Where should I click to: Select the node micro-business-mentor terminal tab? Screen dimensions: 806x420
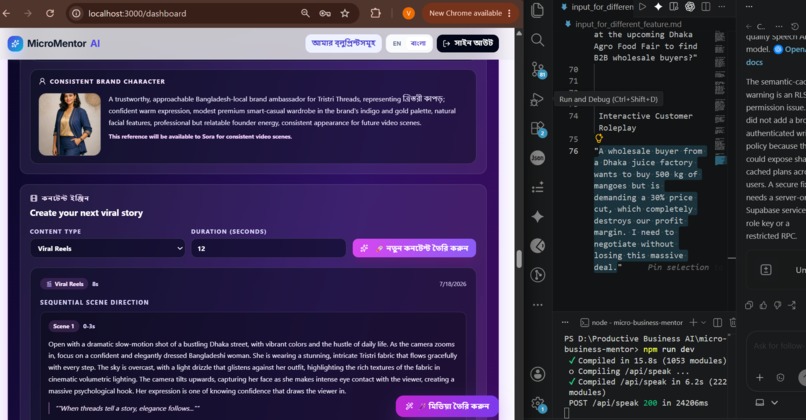tap(631, 322)
